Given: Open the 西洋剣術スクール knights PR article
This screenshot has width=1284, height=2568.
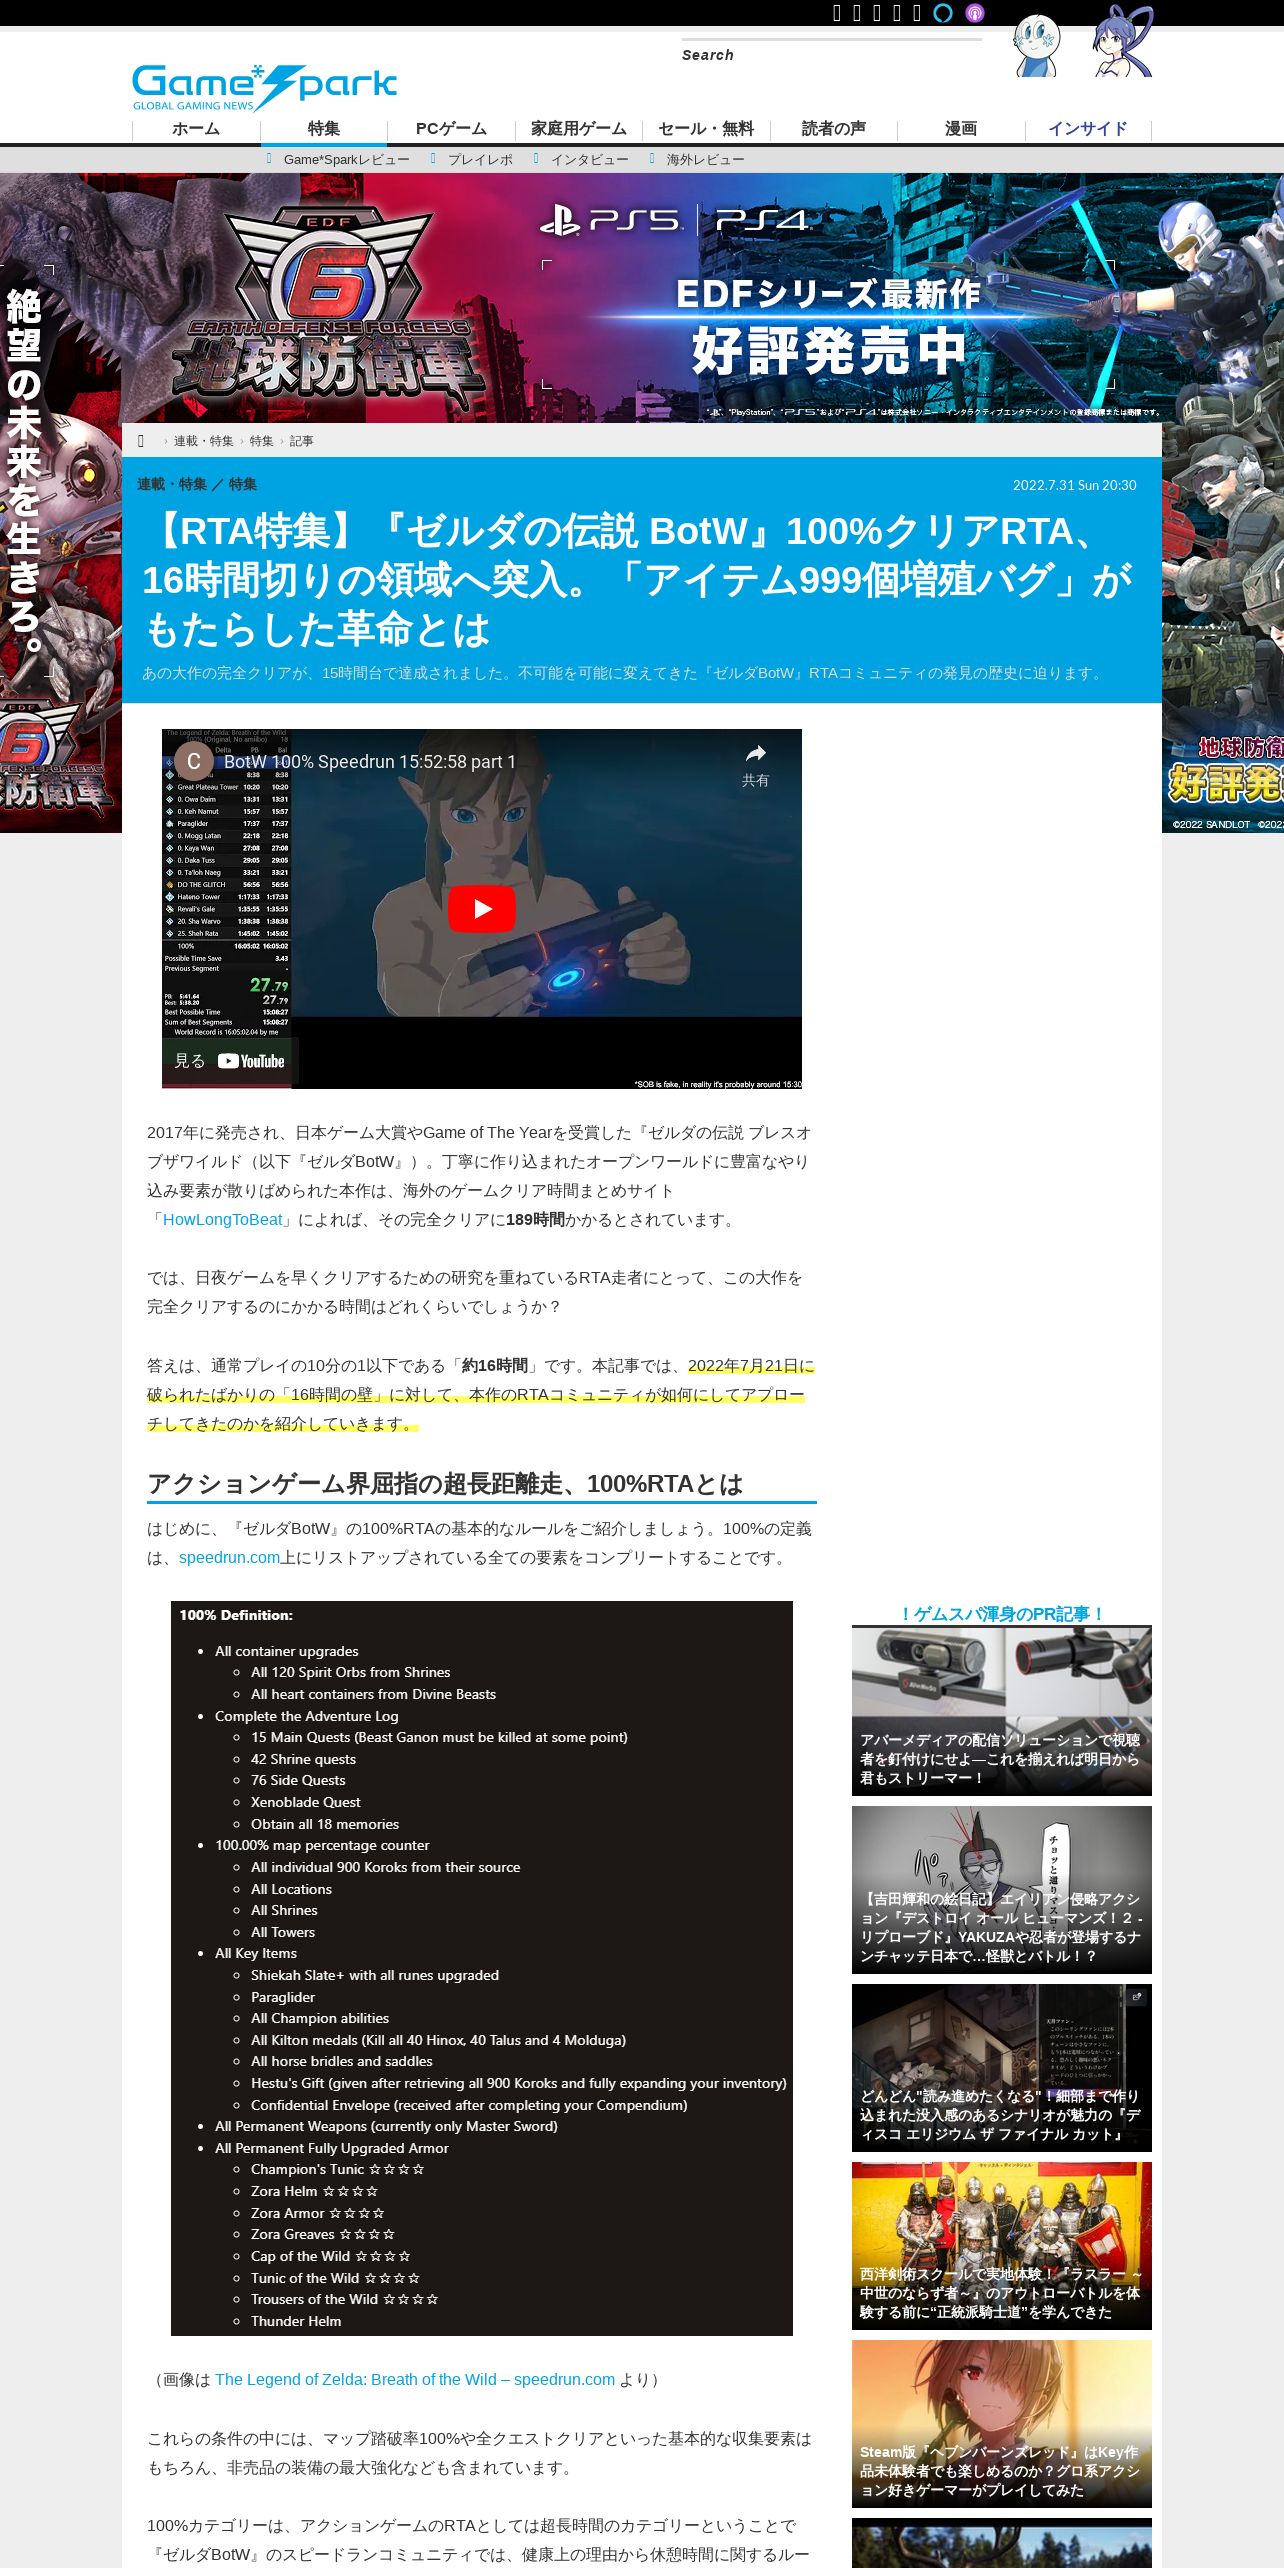Looking at the screenshot, I should coord(1002,2245).
